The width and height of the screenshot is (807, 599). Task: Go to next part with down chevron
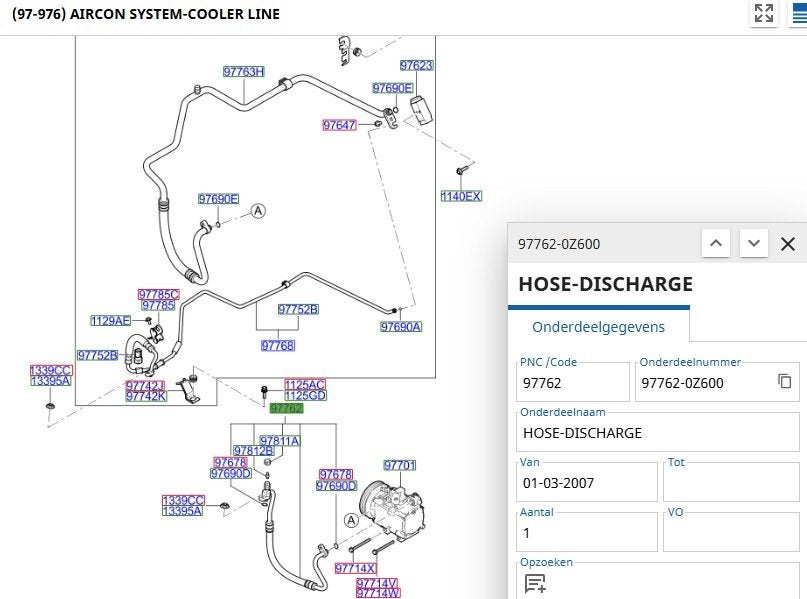click(x=754, y=243)
